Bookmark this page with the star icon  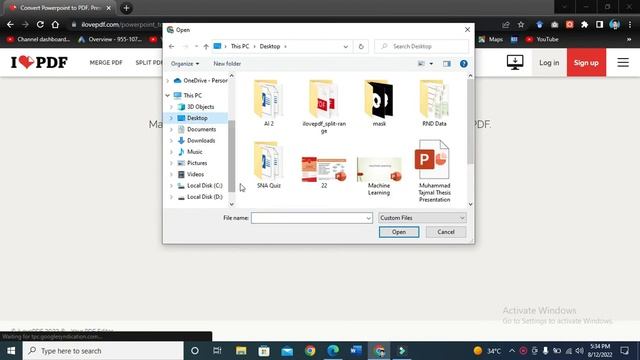pyautogui.click(x=521, y=24)
